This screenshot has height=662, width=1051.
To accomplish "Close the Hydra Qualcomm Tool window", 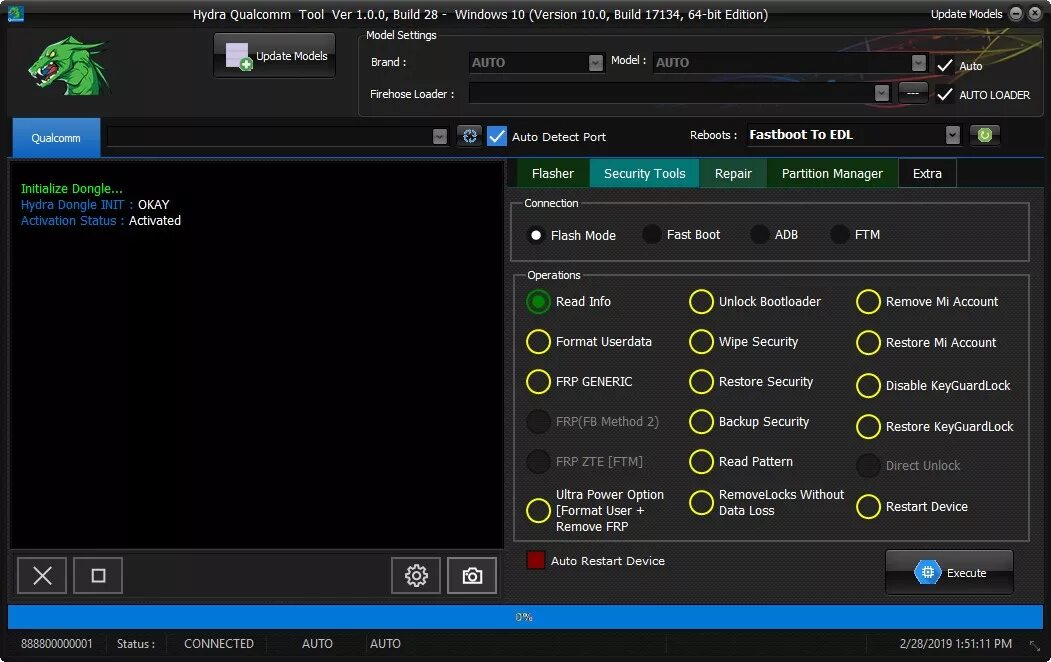I will [x=1036, y=13].
